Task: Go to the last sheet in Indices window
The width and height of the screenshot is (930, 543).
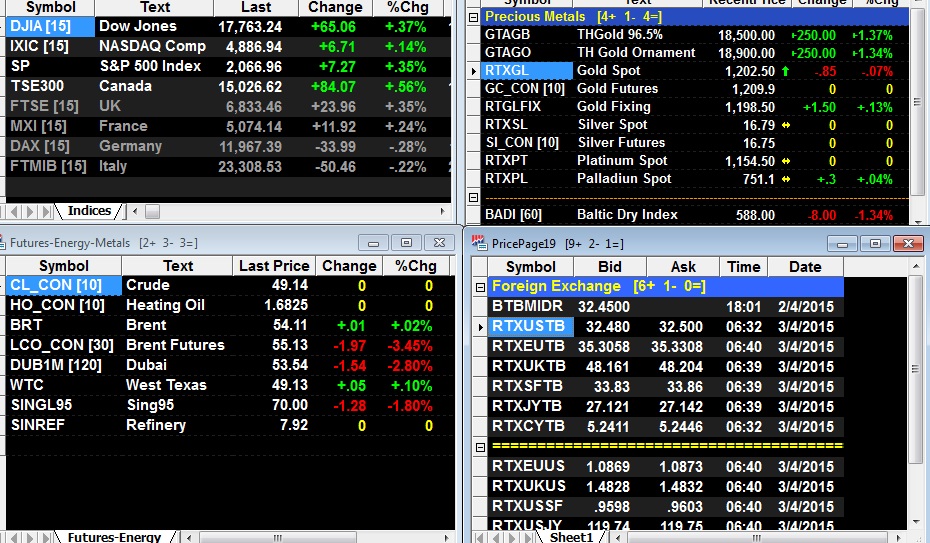Action: coord(46,211)
